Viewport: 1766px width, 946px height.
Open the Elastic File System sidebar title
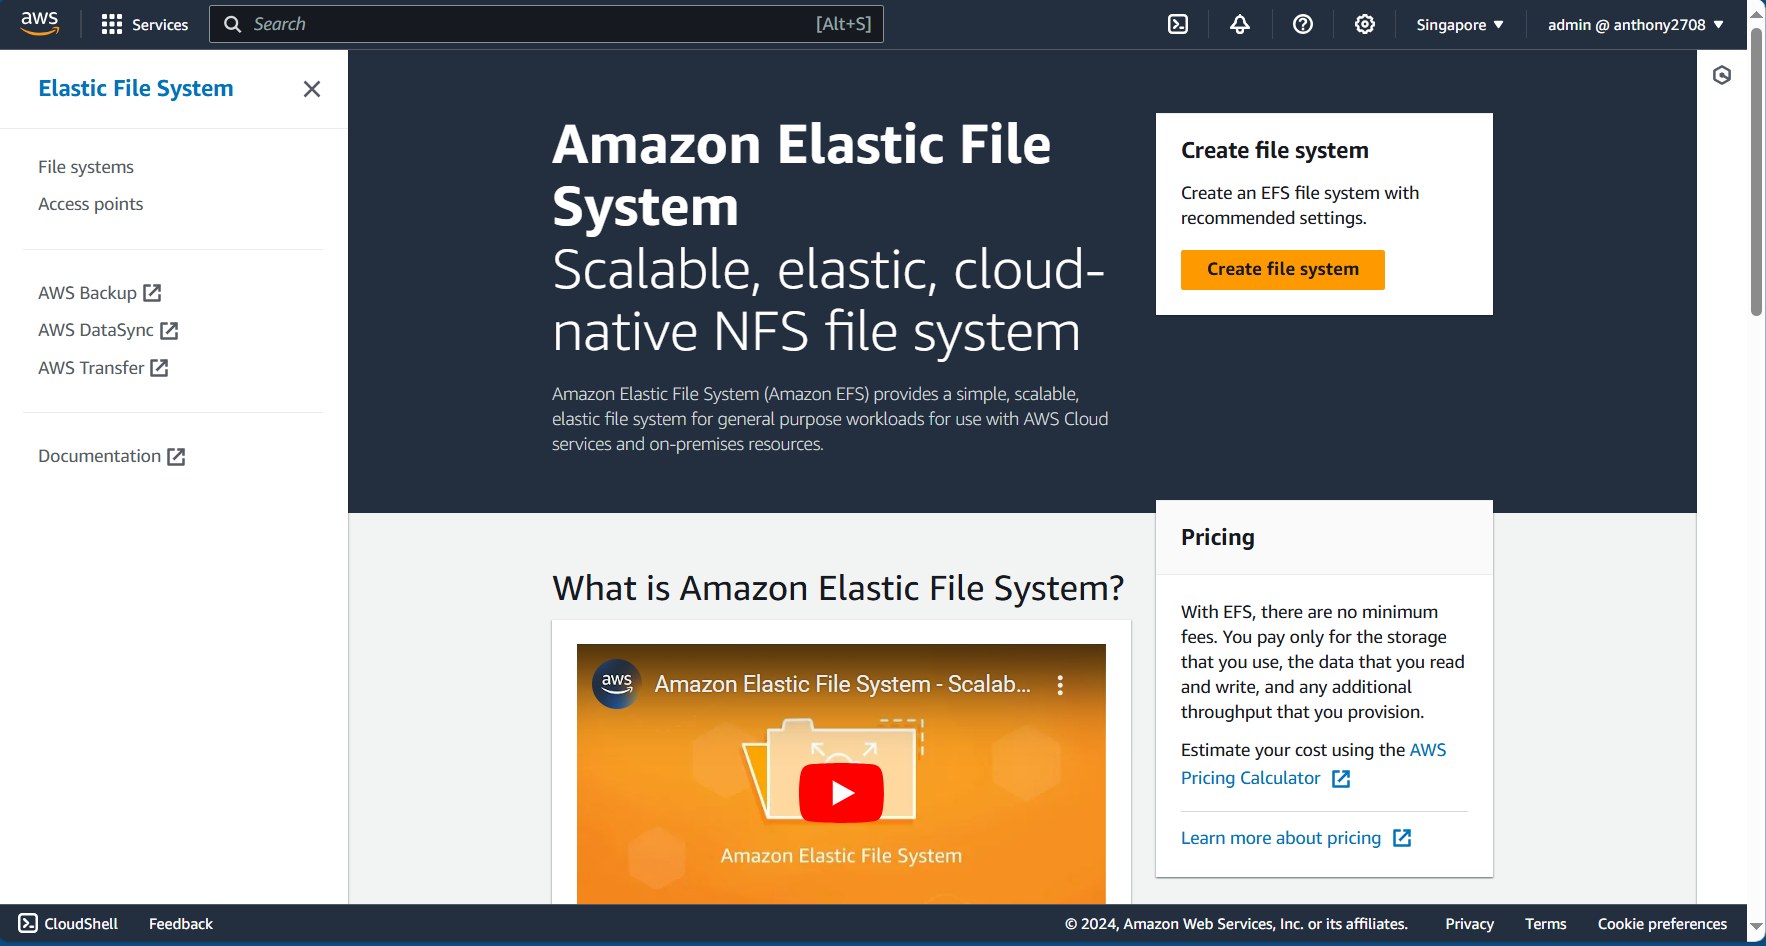tap(136, 88)
